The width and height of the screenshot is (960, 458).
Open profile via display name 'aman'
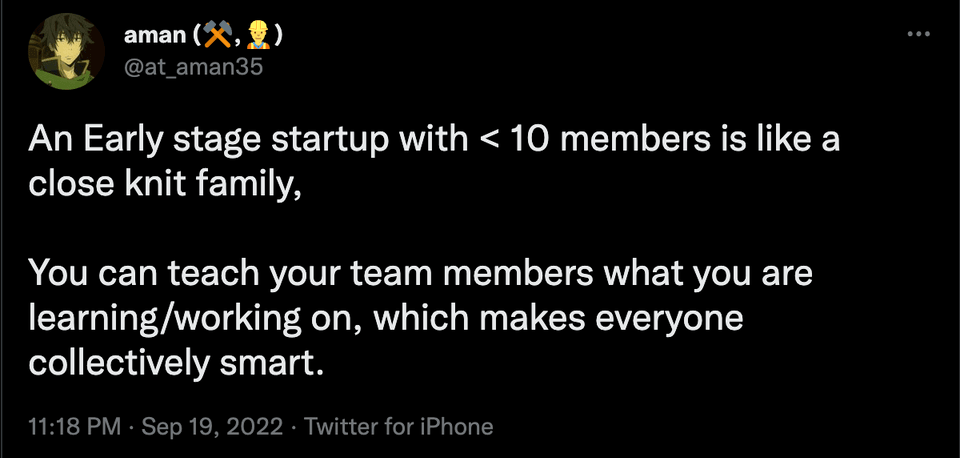pos(155,37)
